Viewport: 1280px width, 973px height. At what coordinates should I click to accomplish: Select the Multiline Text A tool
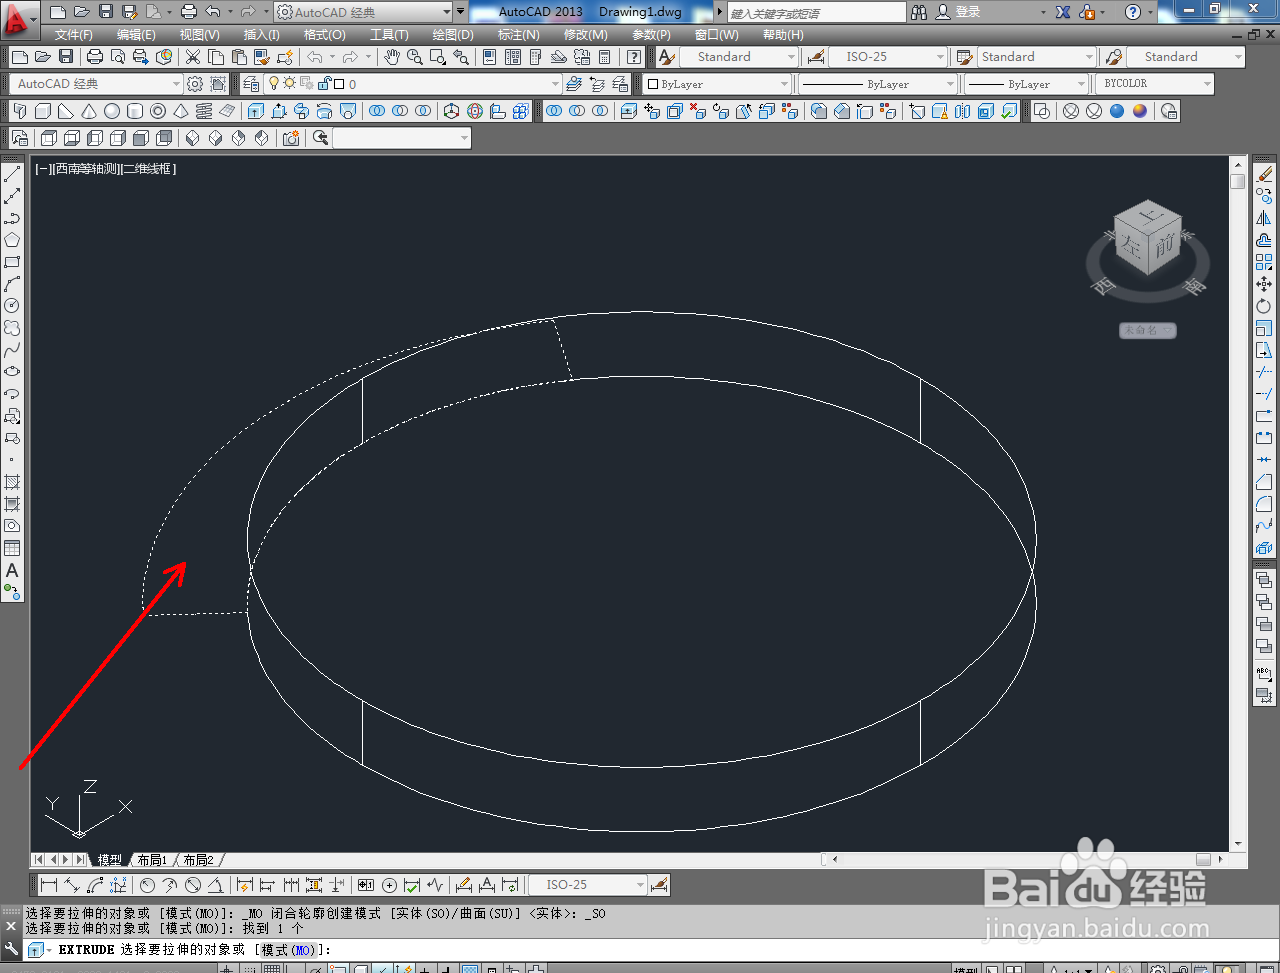tap(12, 570)
